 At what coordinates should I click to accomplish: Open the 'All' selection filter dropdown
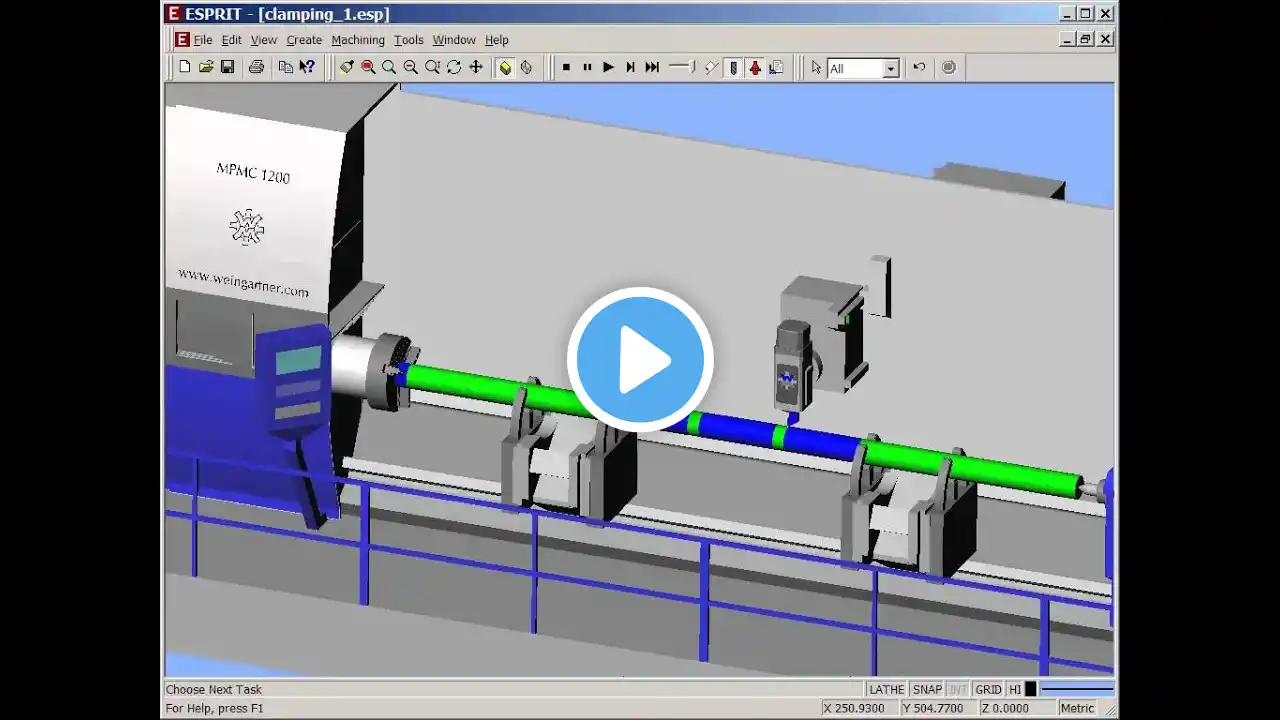[891, 68]
